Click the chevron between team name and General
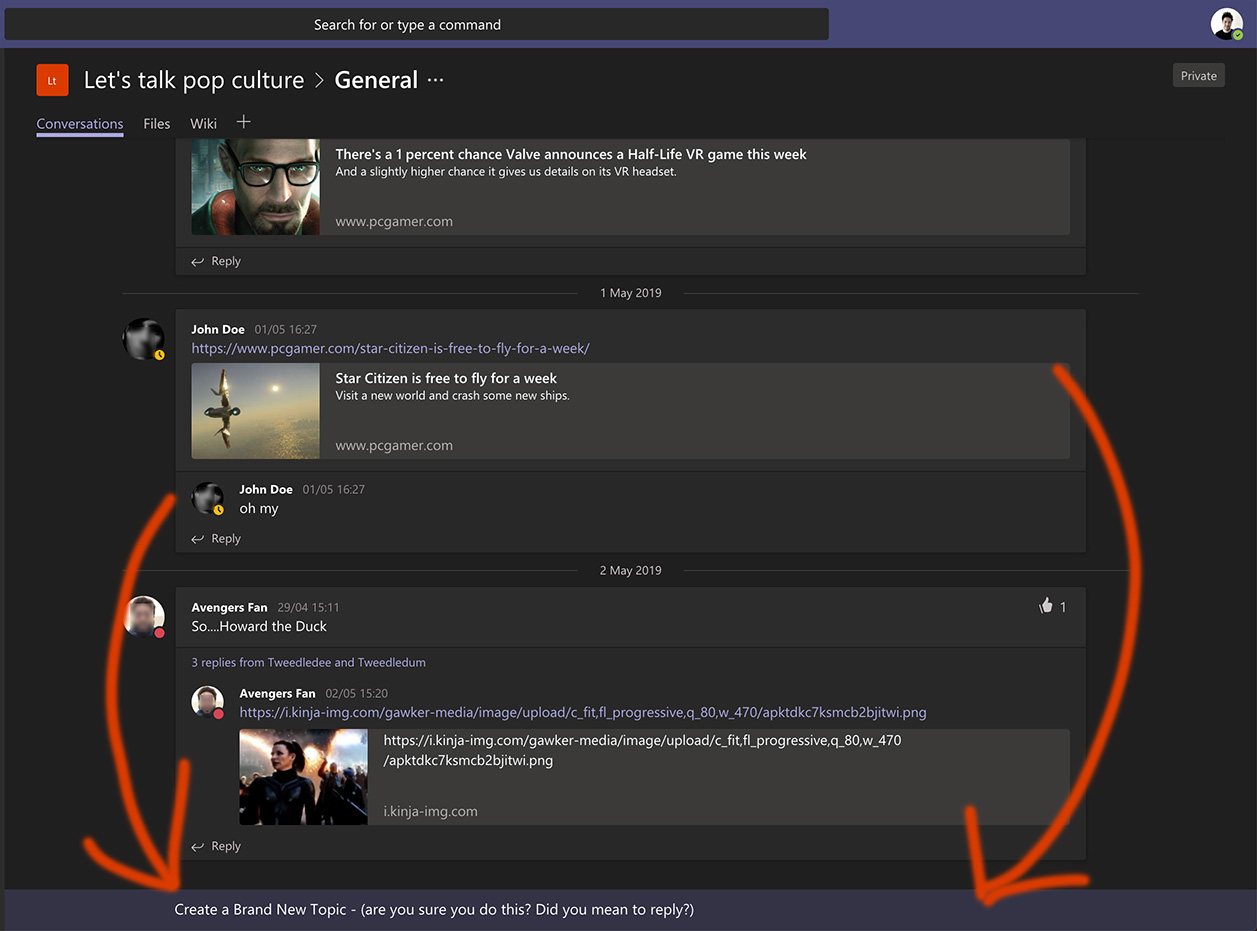Image resolution: width=1257 pixels, height=931 pixels. point(319,79)
